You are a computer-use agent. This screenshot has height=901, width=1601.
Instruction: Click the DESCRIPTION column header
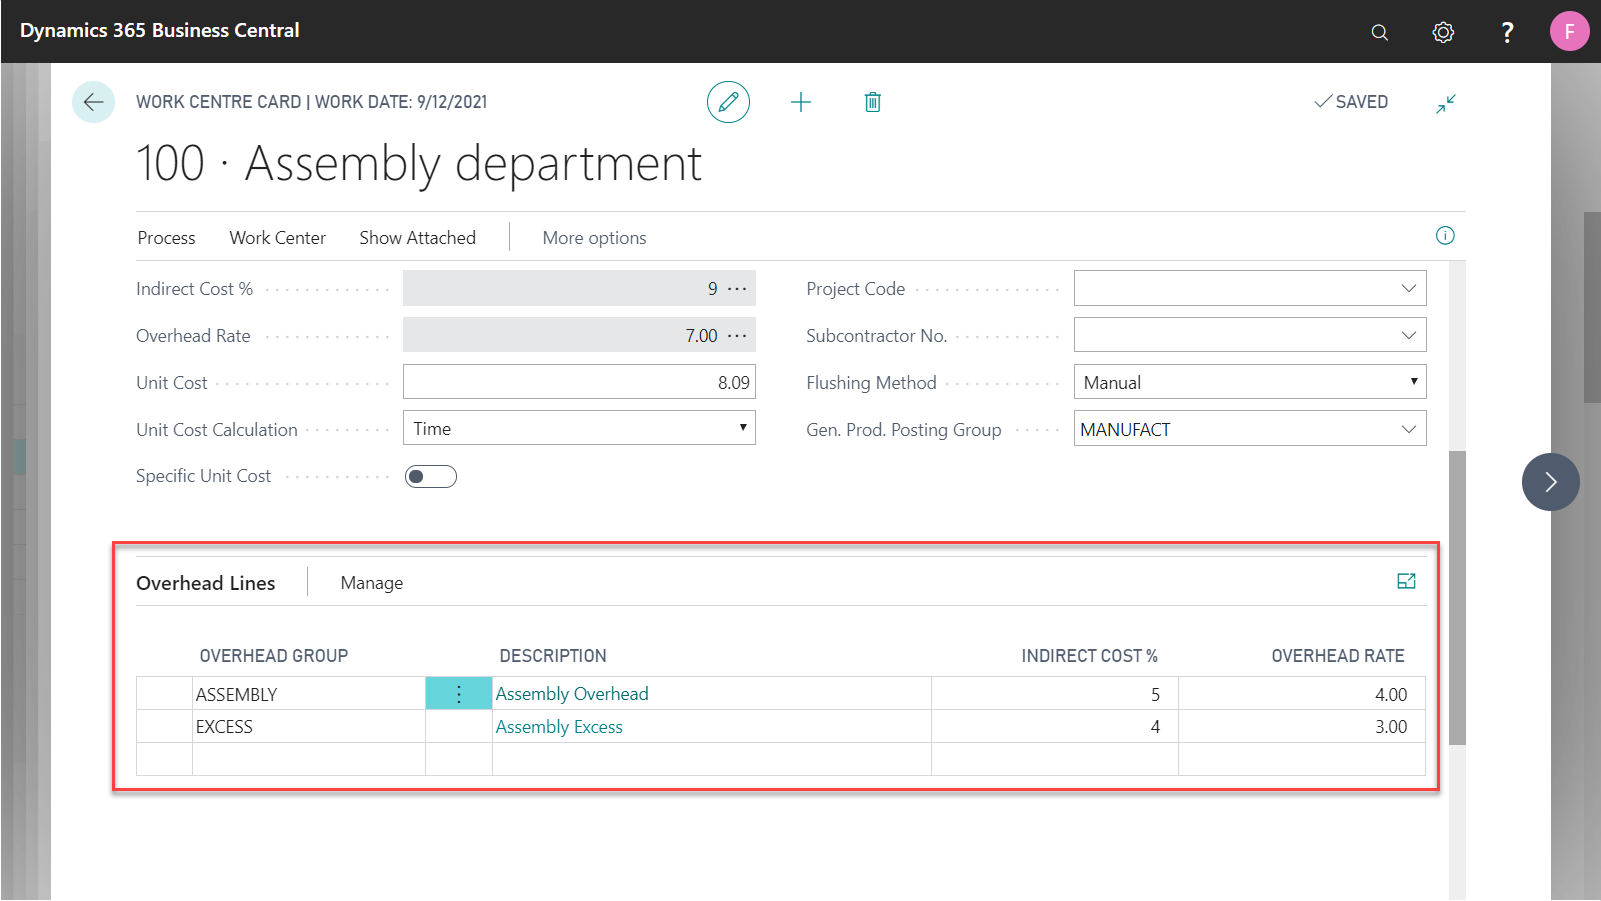(x=553, y=656)
